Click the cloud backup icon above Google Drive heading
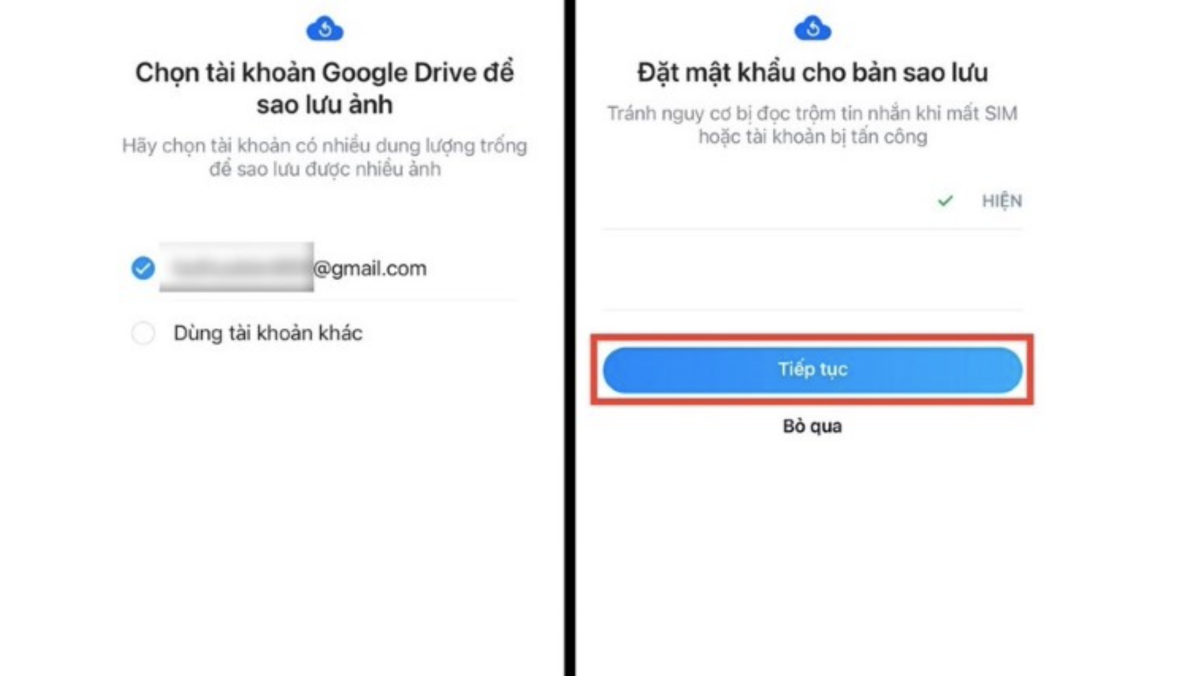Image resolution: width=1200 pixels, height=676 pixels. pyautogui.click(x=325, y=29)
